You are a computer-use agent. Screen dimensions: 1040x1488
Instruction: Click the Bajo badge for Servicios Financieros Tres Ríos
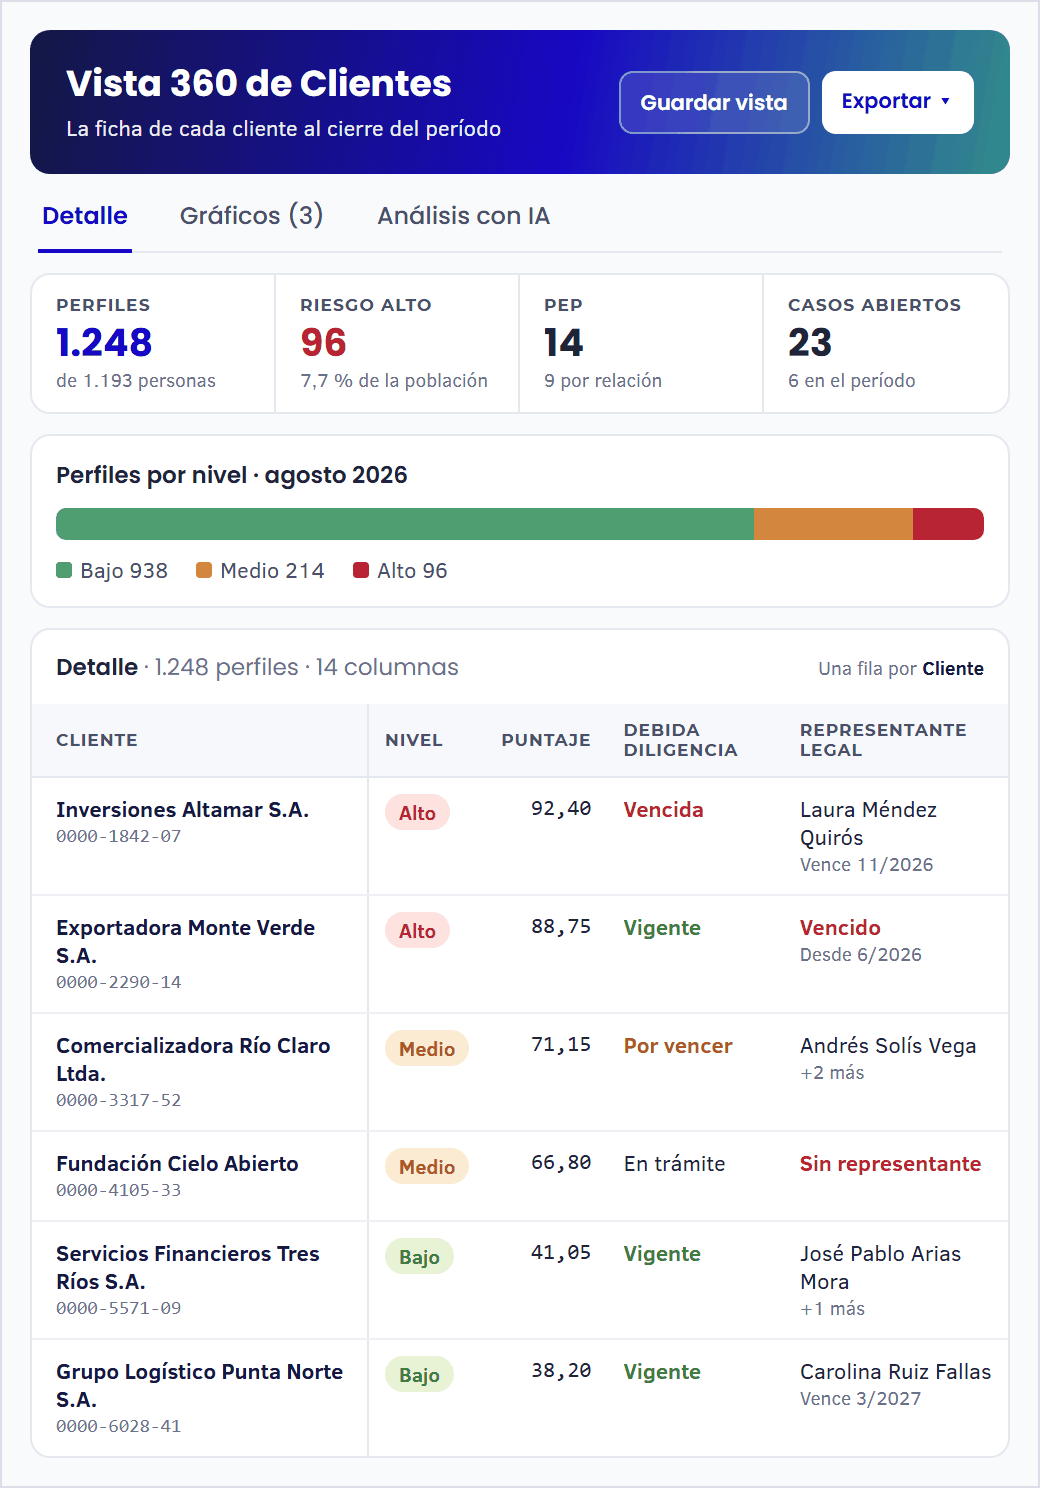(x=419, y=1257)
